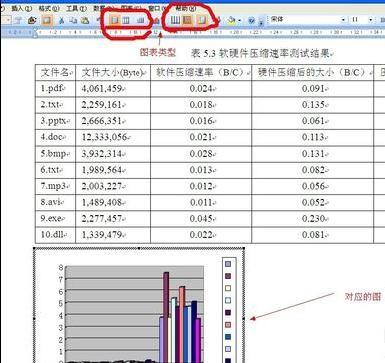Image resolution: width=385 pixels, height=363 pixels.
Task: Open the 插入 (Insert) menu
Action: [21, 9]
